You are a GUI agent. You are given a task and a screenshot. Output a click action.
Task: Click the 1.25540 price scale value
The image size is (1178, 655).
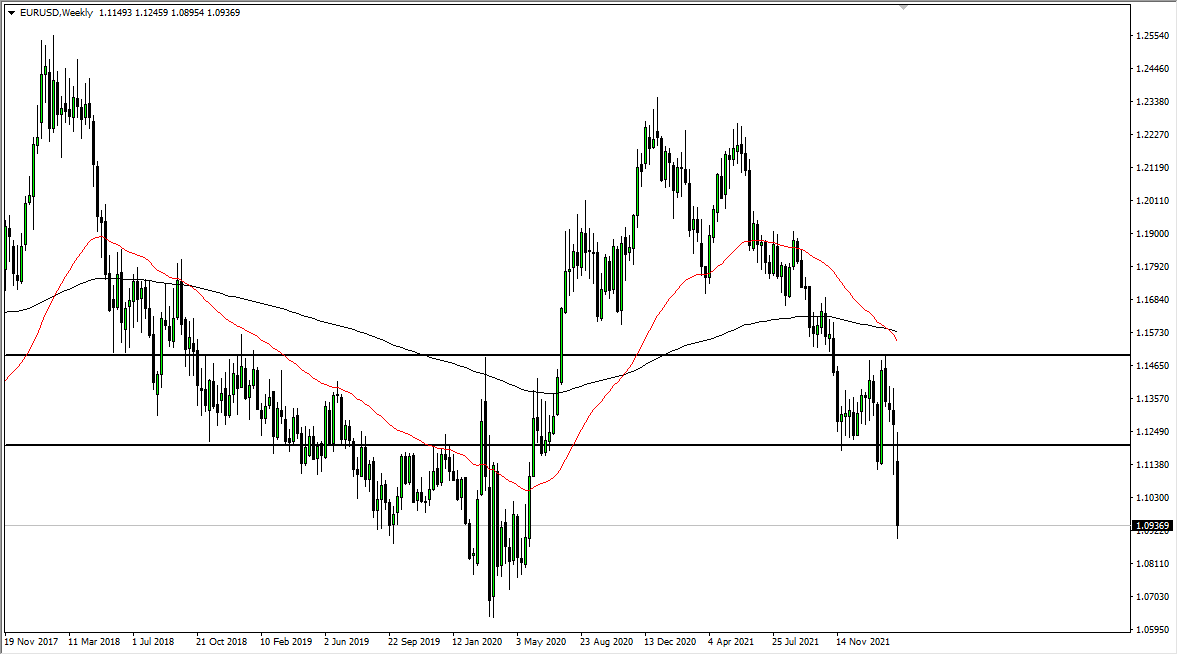point(1151,36)
